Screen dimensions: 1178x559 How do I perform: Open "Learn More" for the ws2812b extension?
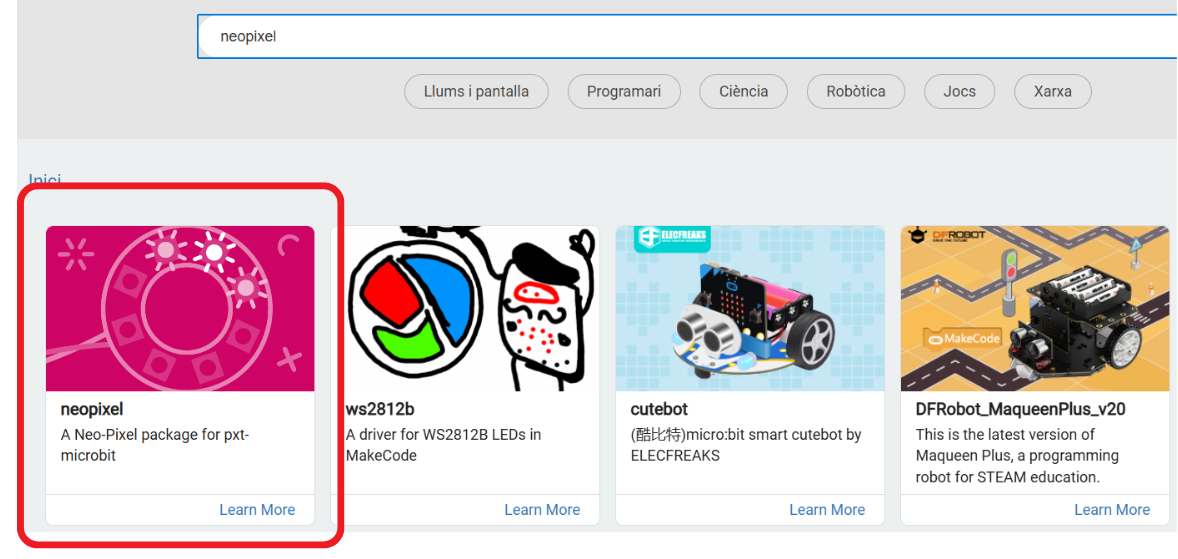click(542, 510)
